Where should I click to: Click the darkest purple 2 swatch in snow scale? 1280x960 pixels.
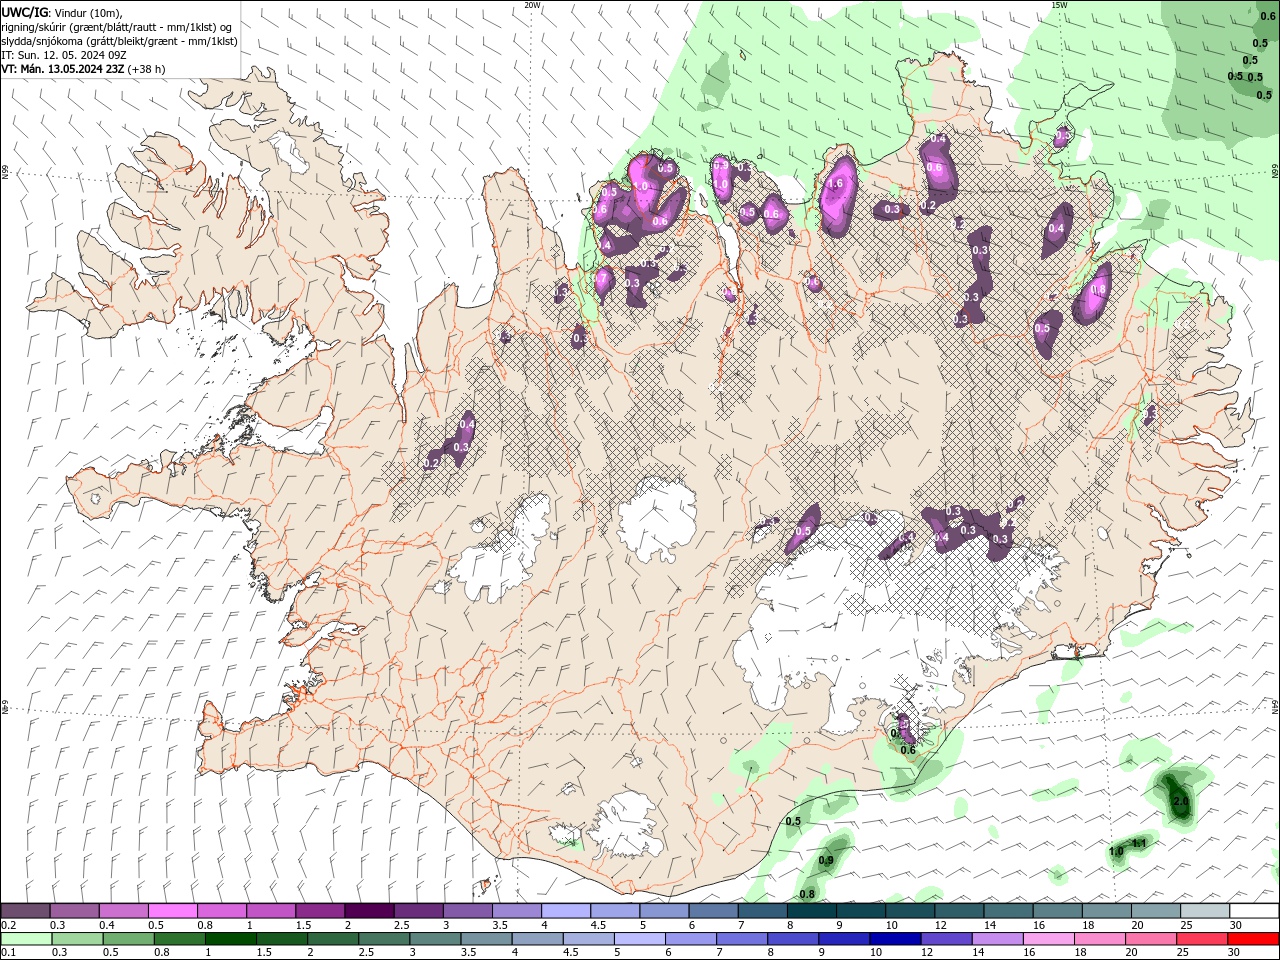368,911
